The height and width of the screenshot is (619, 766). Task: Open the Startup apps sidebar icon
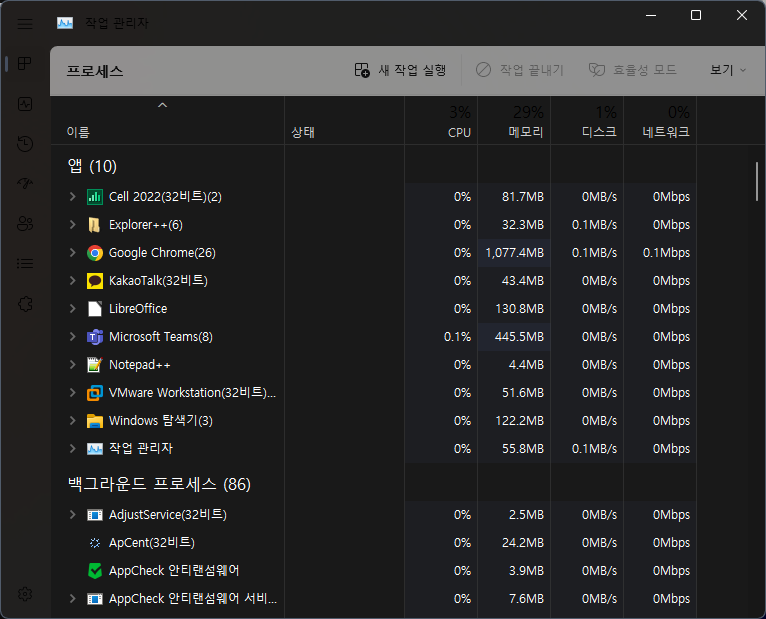coord(25,183)
